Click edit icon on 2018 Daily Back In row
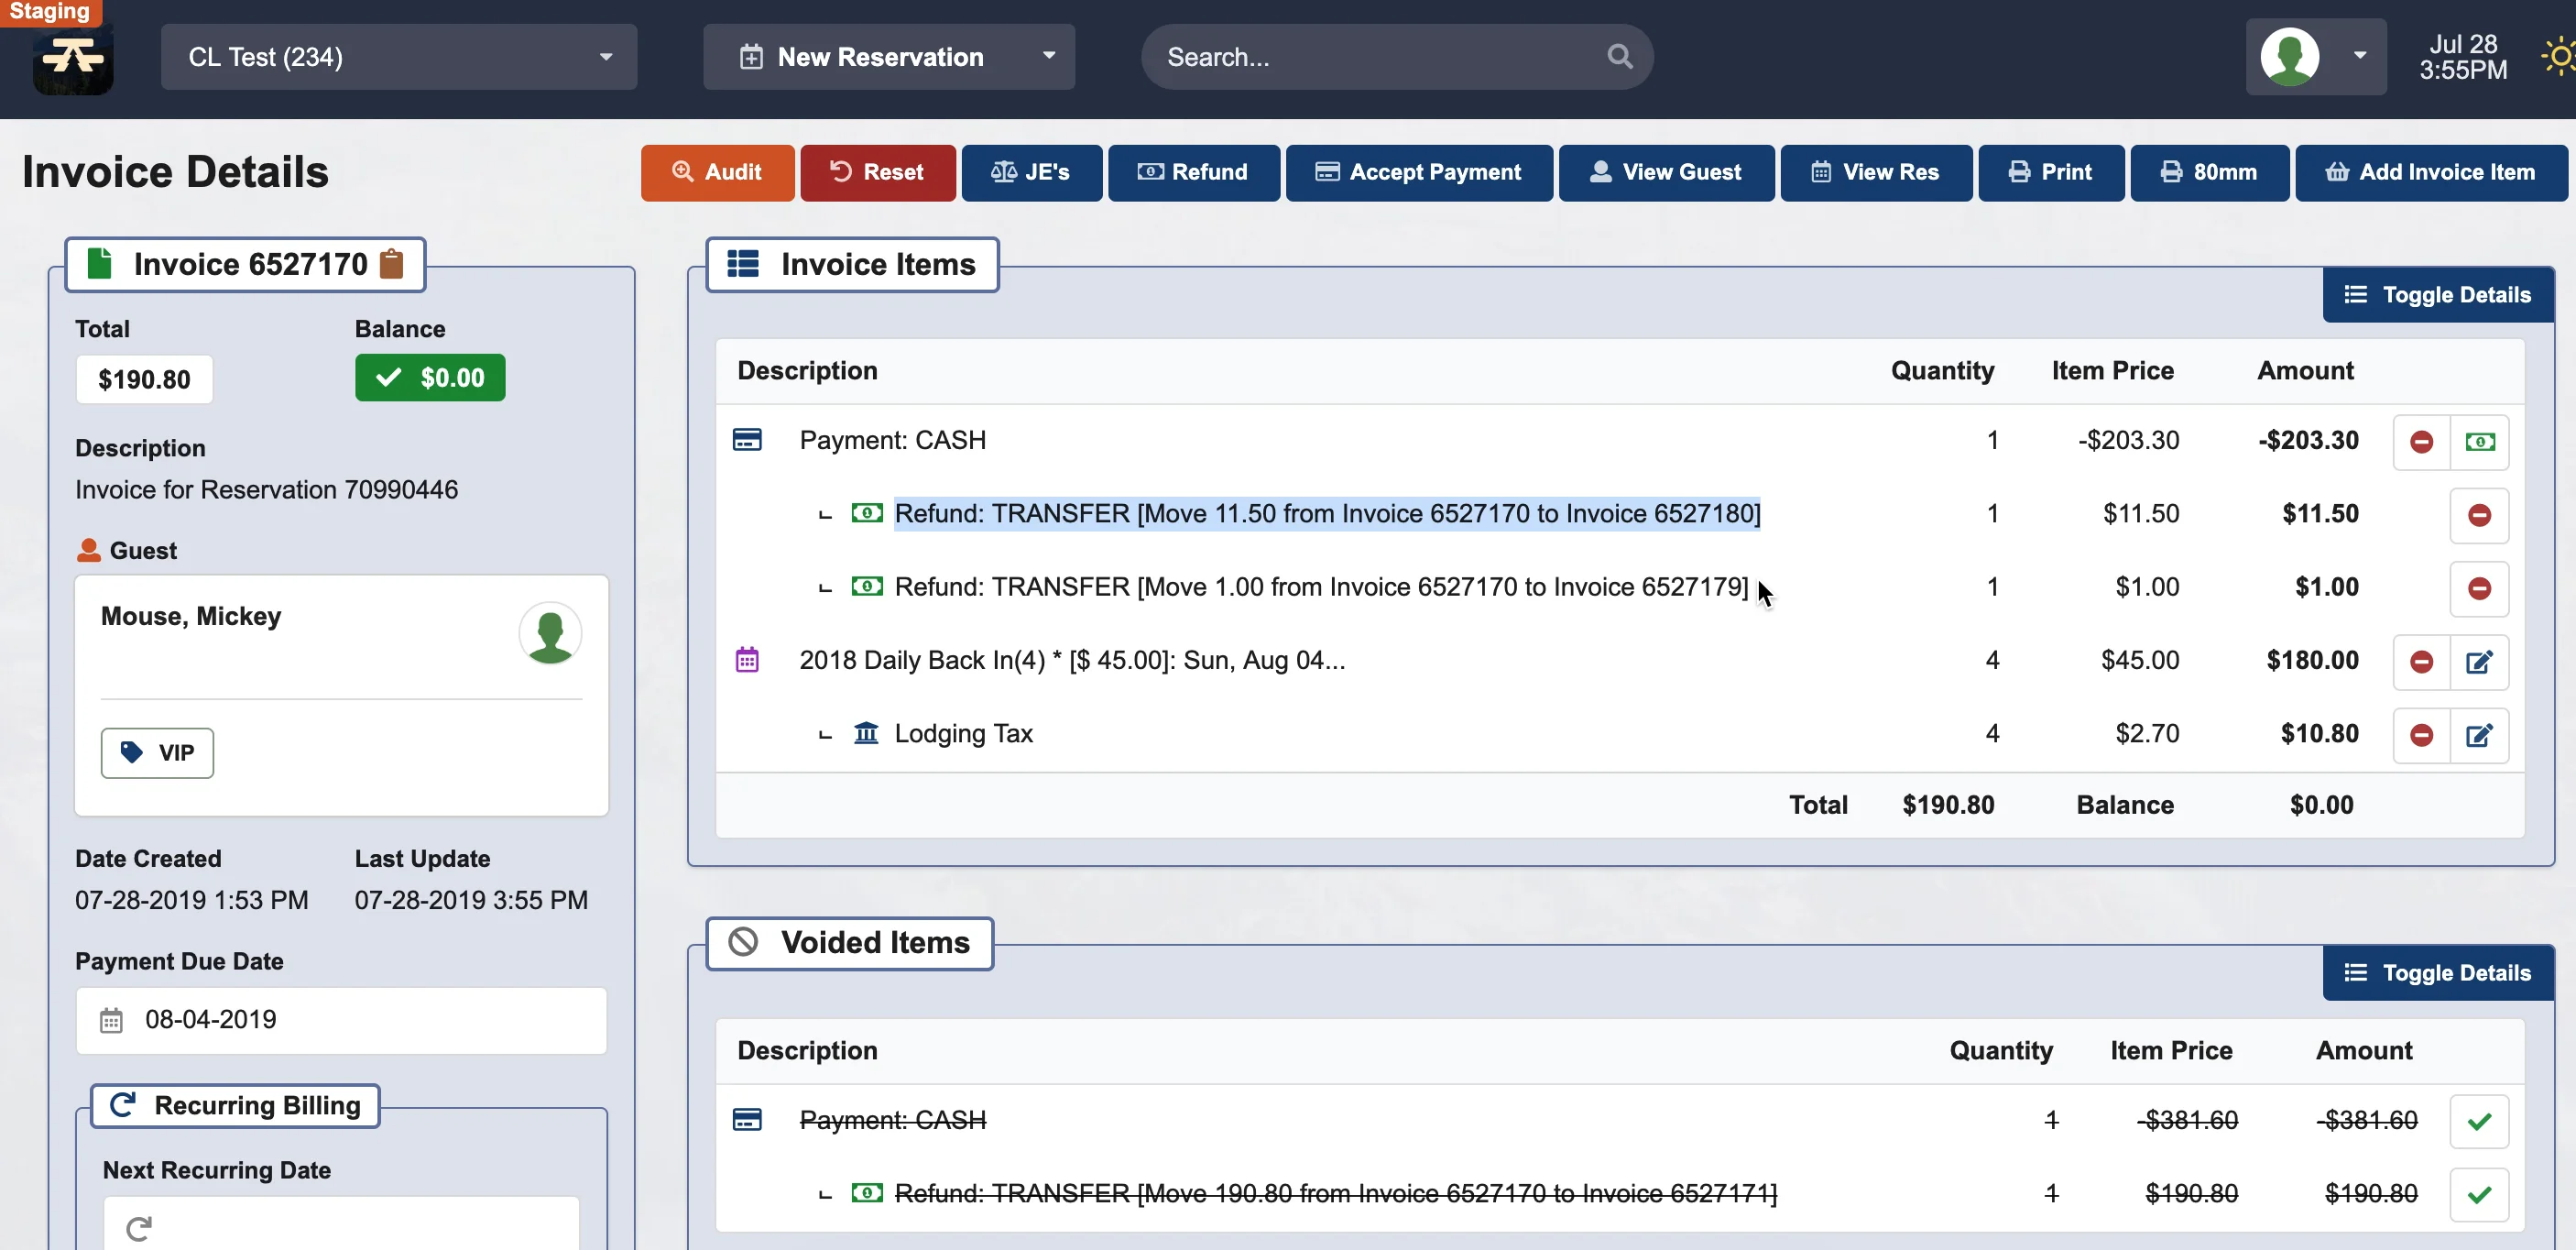This screenshot has height=1250, width=2576. [2479, 662]
